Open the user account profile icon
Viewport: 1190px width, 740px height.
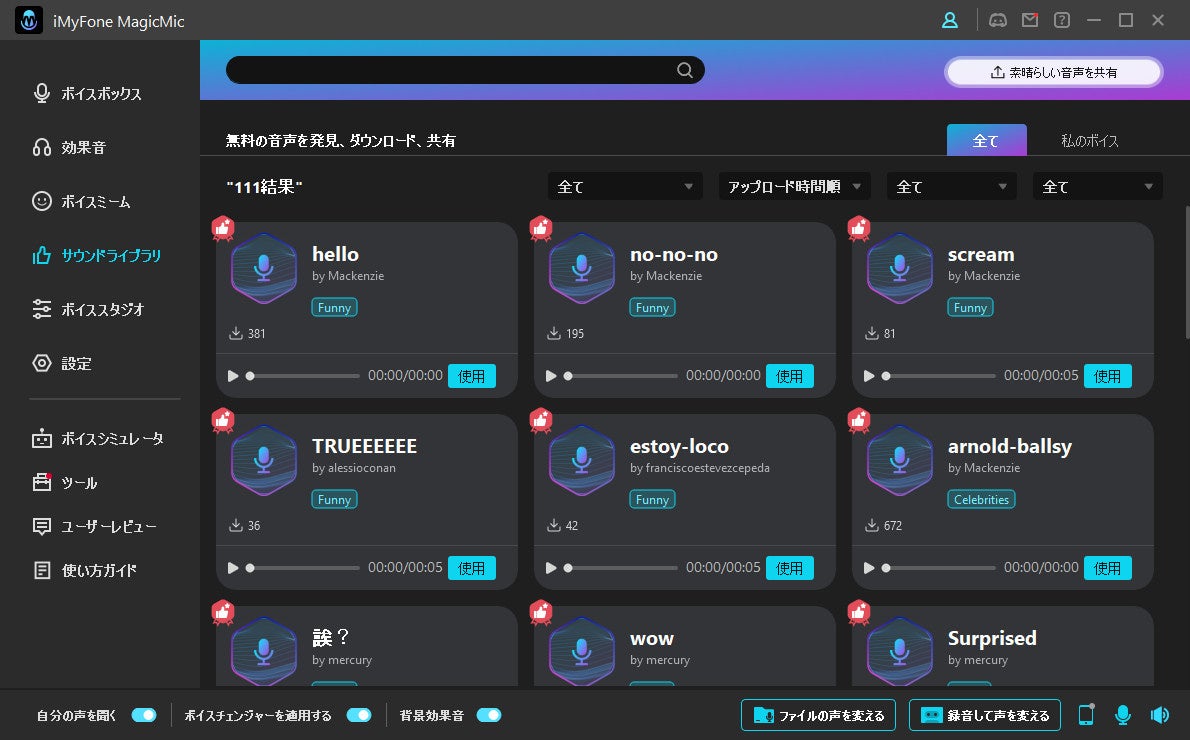tap(949, 20)
